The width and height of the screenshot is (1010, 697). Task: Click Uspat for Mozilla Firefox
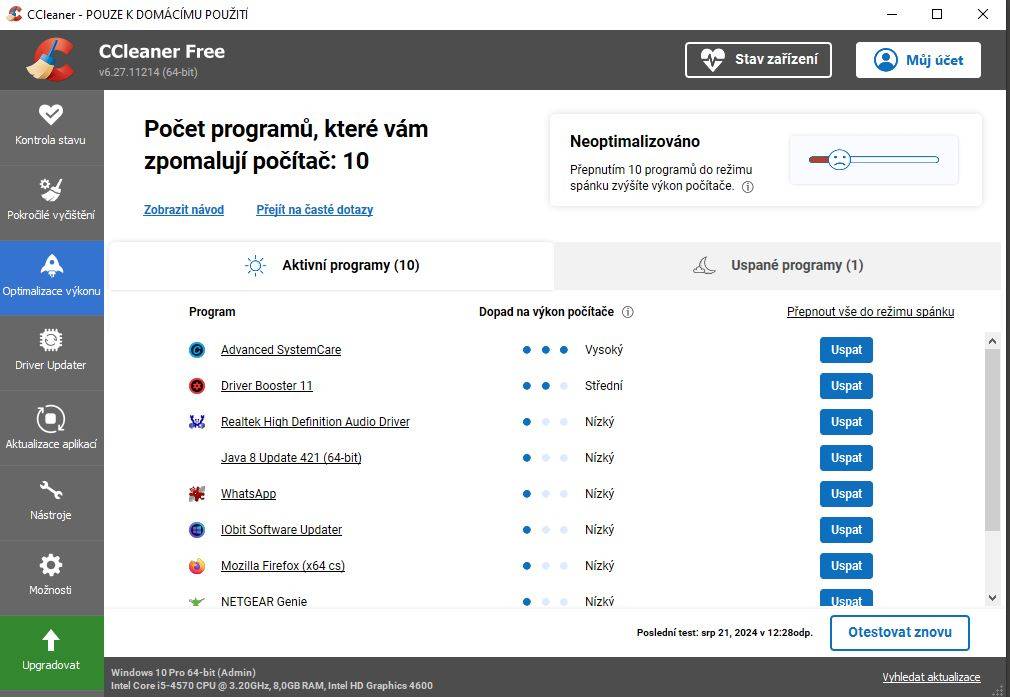(x=846, y=566)
